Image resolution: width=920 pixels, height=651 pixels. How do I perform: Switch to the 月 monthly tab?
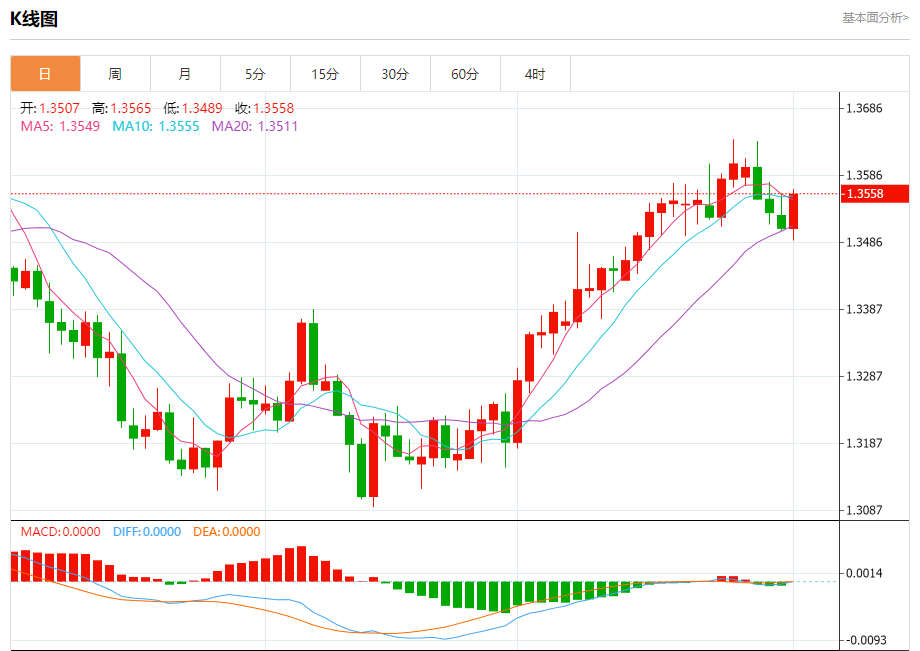185,74
